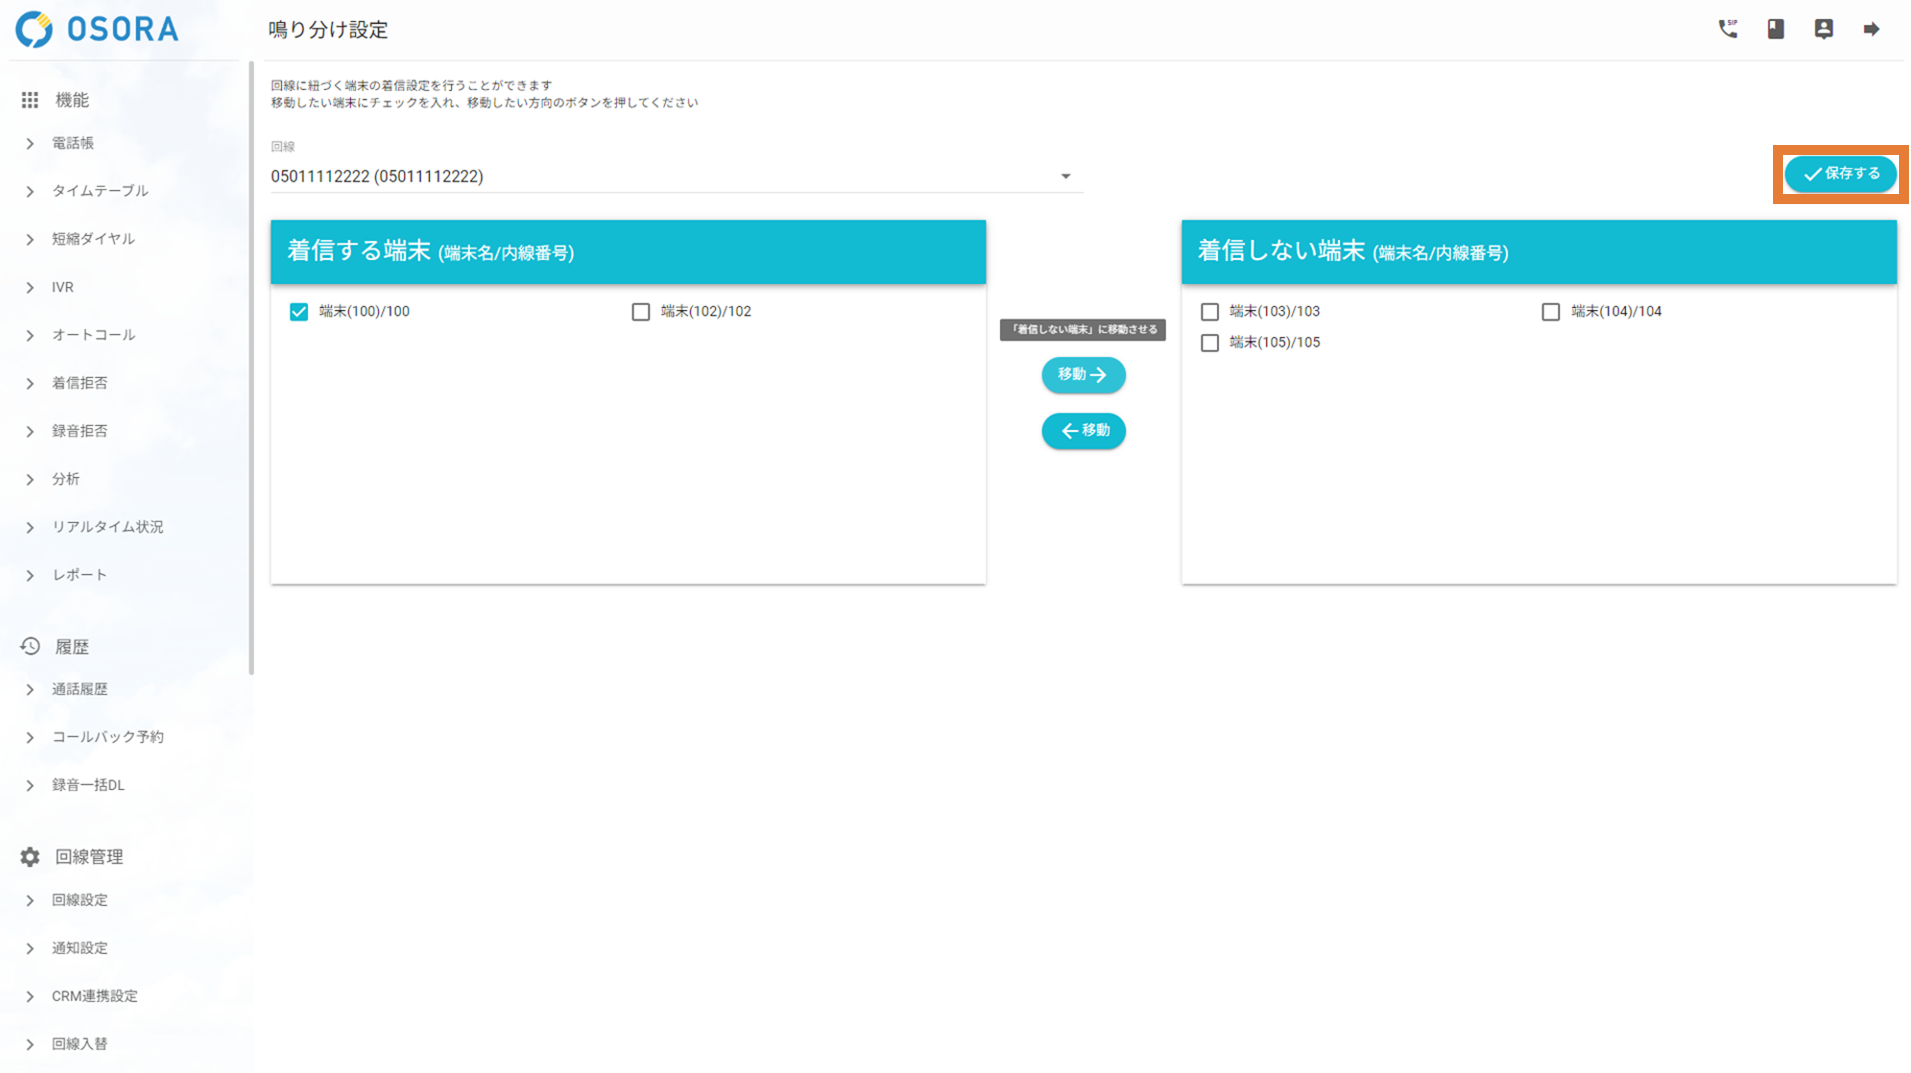The height and width of the screenshot is (1073, 1911).
Task: Expand the IVR chevron in sidebar
Action: (x=30, y=288)
